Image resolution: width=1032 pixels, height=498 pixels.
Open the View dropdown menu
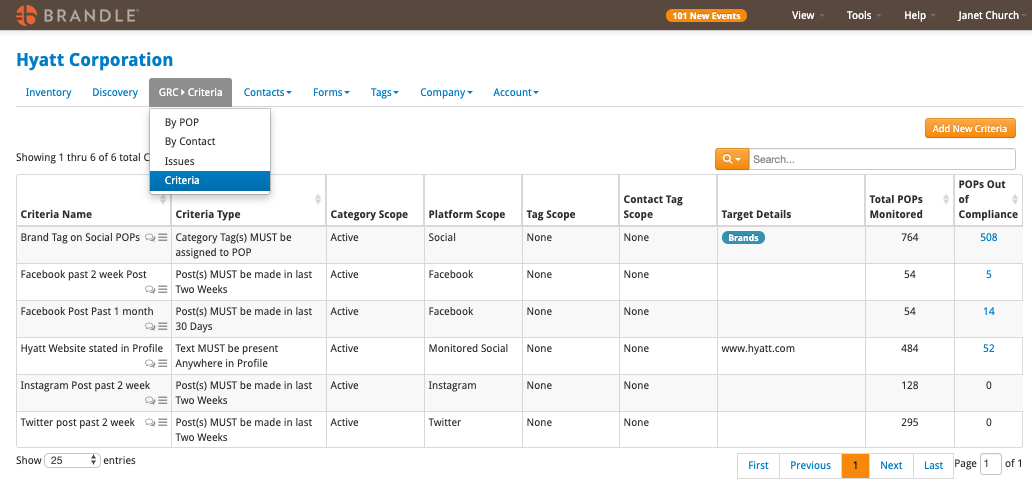click(808, 15)
